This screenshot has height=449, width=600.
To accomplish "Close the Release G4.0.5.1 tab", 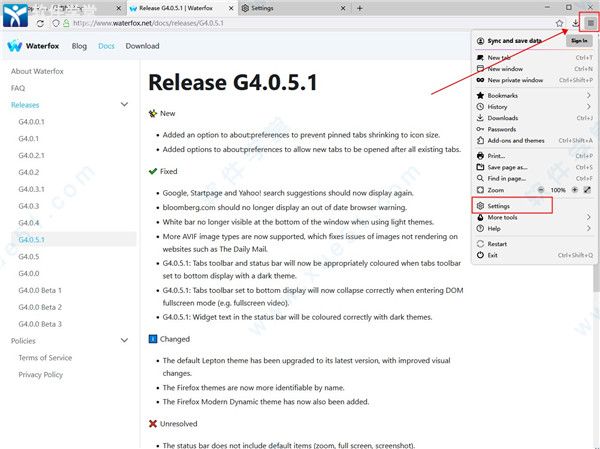I will [x=231, y=8].
